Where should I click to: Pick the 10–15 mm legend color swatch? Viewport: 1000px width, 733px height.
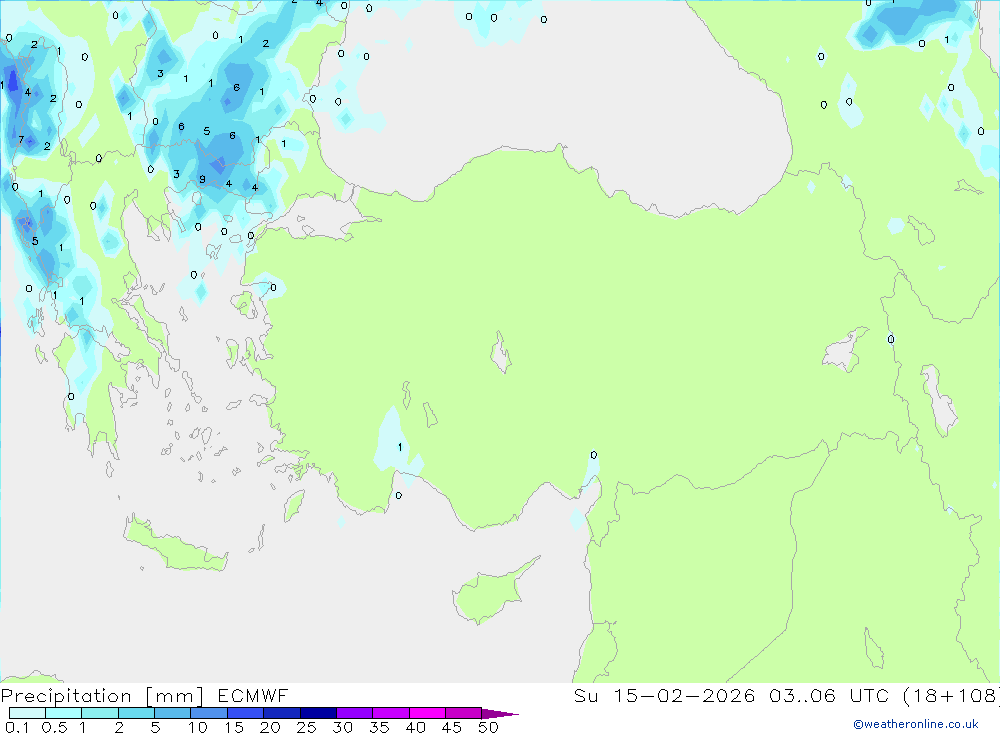click(209, 713)
